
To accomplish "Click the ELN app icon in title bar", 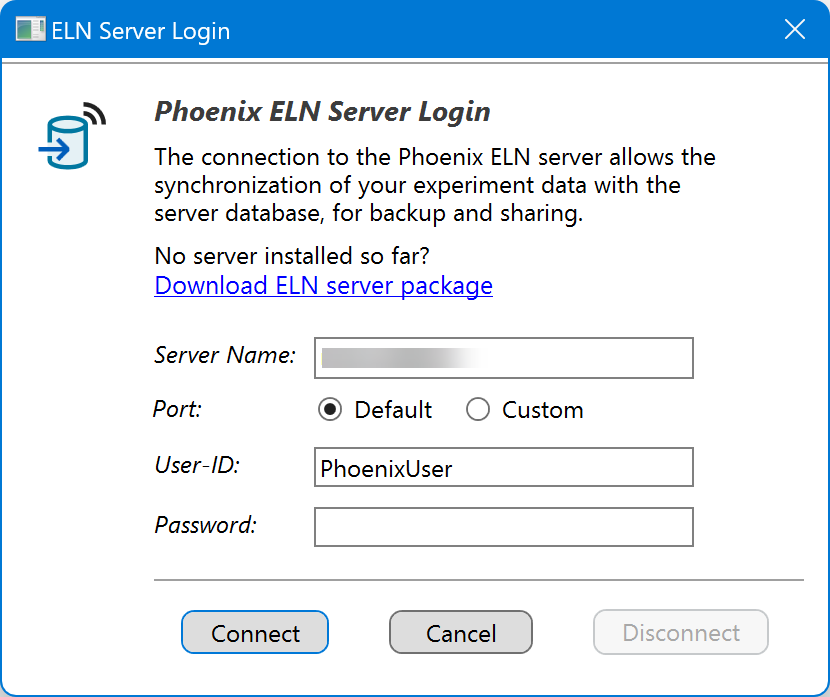I will point(30,30).
